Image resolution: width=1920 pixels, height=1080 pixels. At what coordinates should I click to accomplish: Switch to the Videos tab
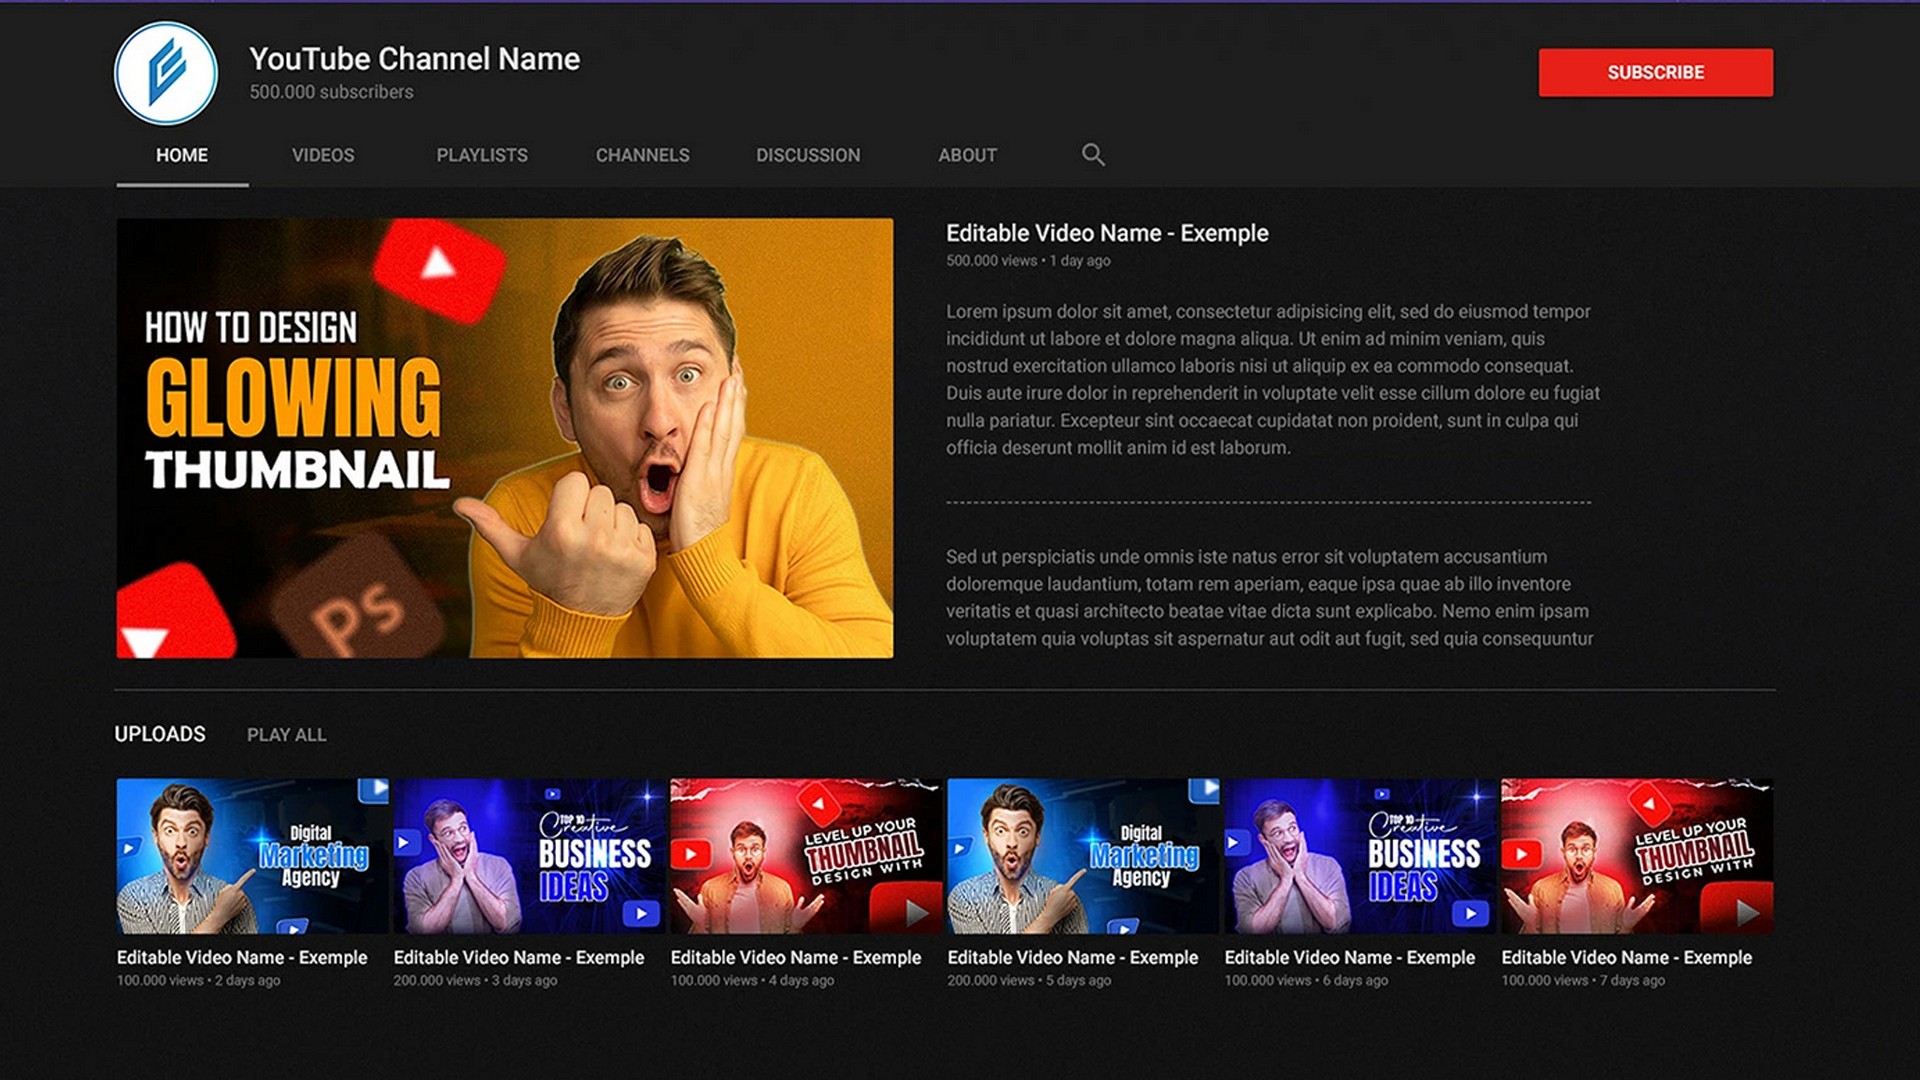point(323,155)
